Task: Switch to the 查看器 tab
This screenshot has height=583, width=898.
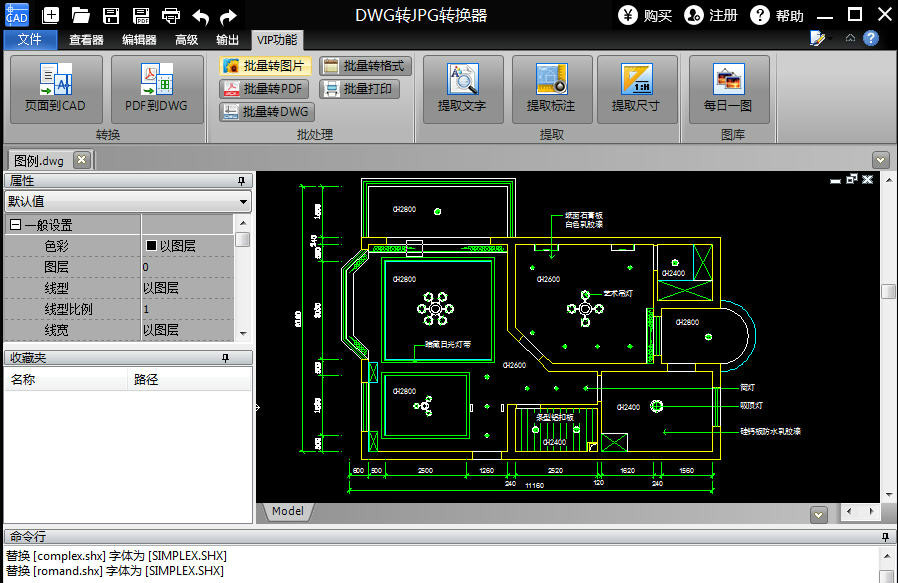Action: click(x=86, y=40)
